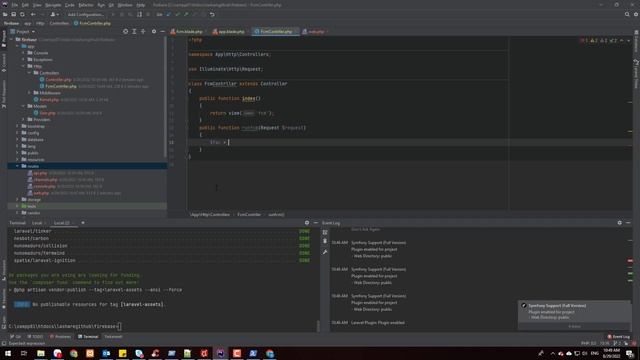Click the Collapse All icon in the Project panel
The image size is (640, 360).
(x=143, y=31)
